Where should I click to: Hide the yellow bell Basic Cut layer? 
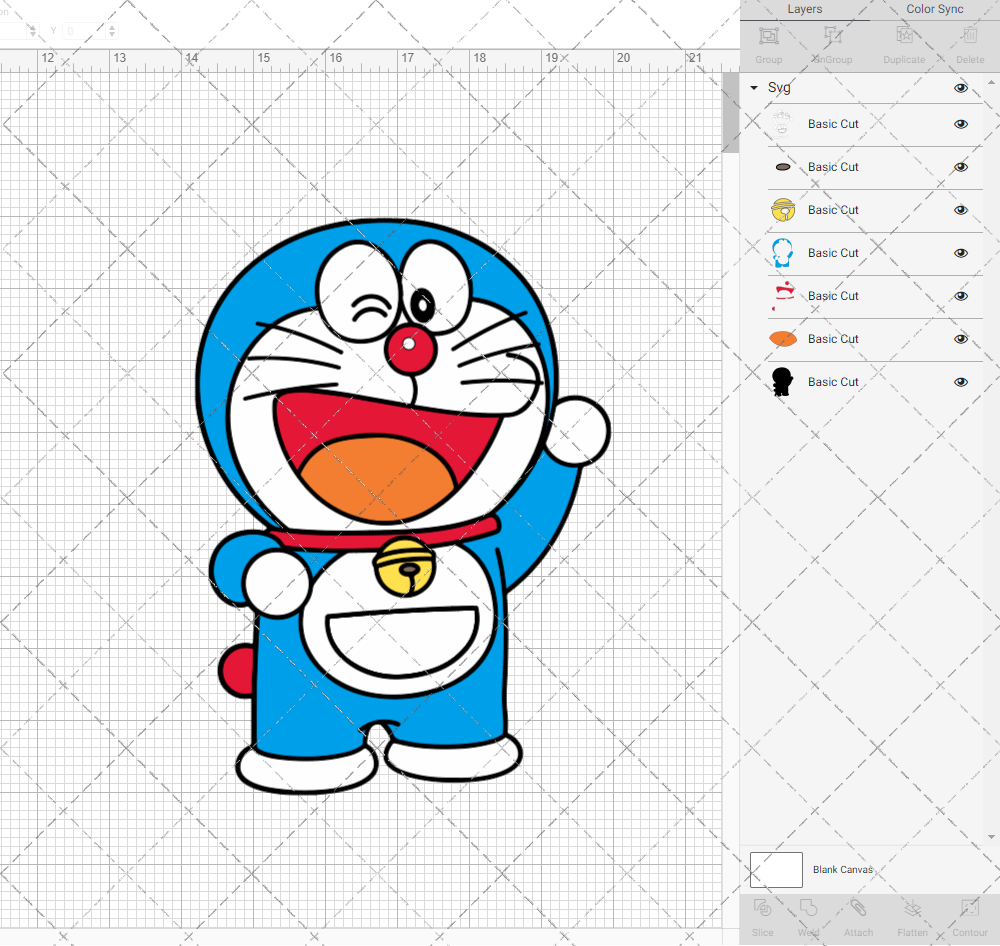(x=961, y=210)
